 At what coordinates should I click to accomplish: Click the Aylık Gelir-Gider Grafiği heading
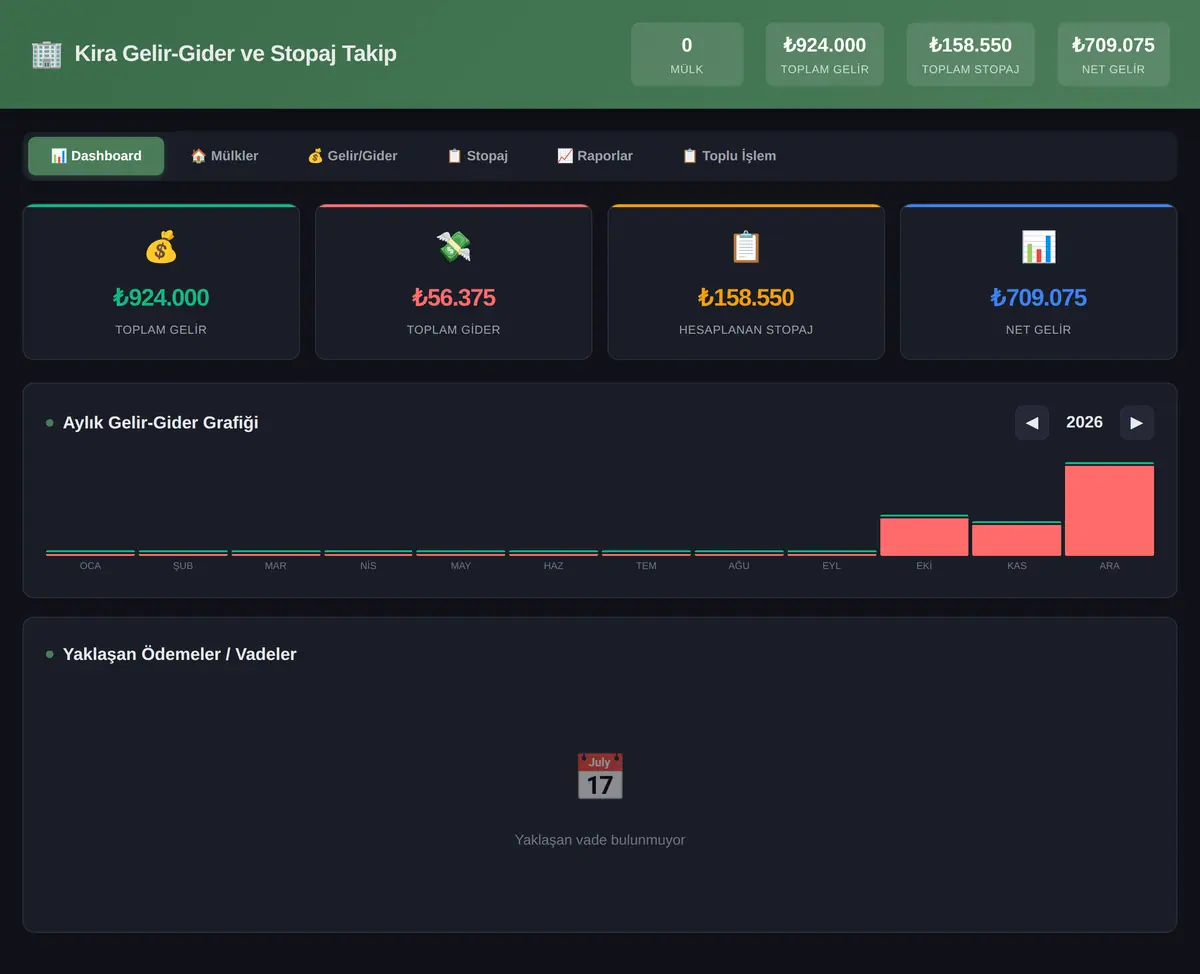161,423
